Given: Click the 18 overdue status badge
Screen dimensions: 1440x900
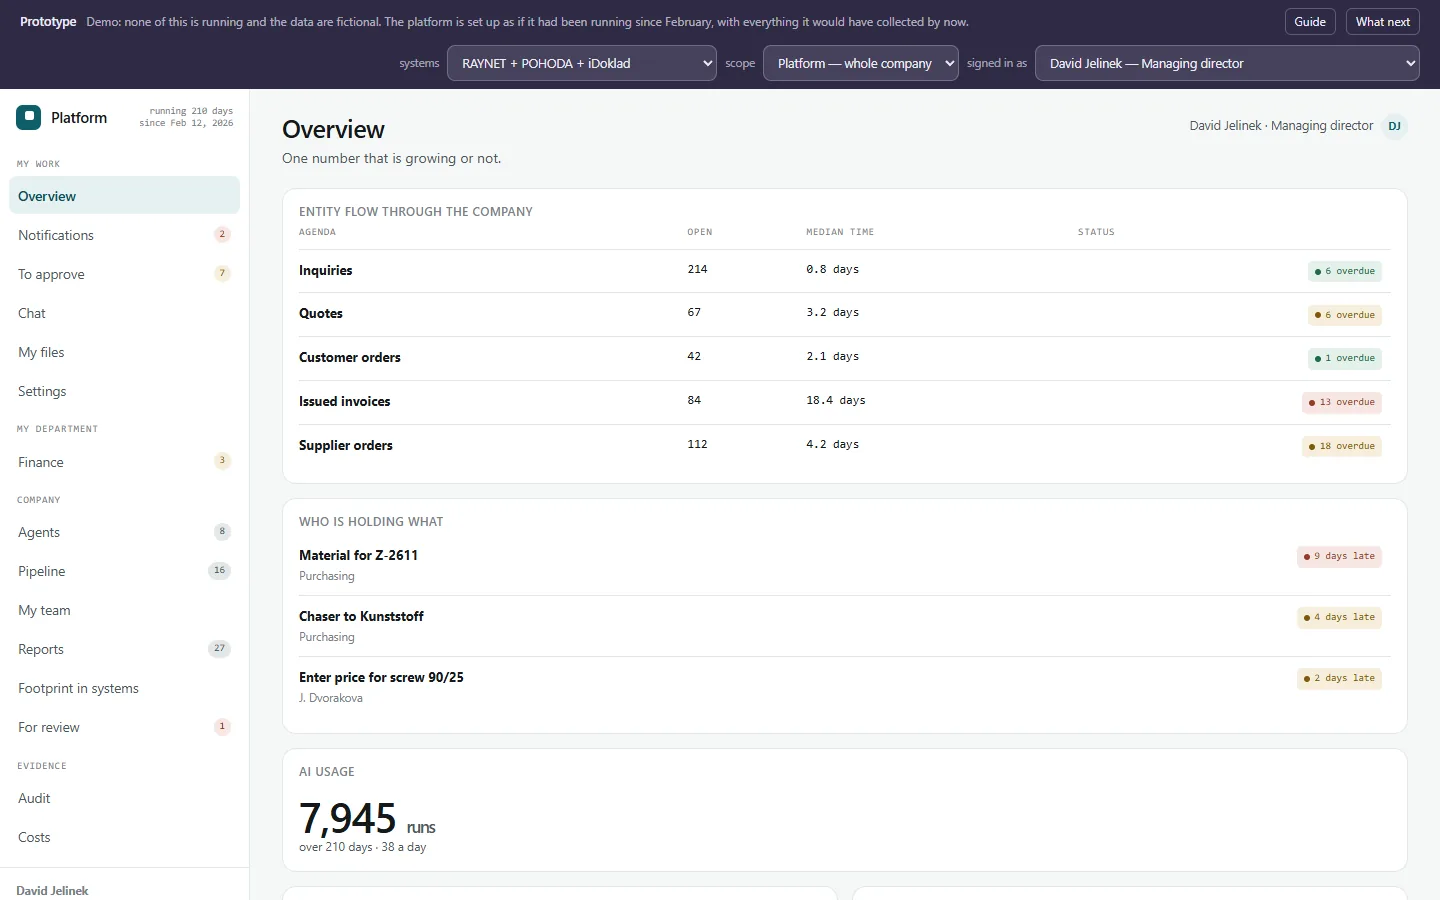Looking at the screenshot, I should click(x=1341, y=446).
